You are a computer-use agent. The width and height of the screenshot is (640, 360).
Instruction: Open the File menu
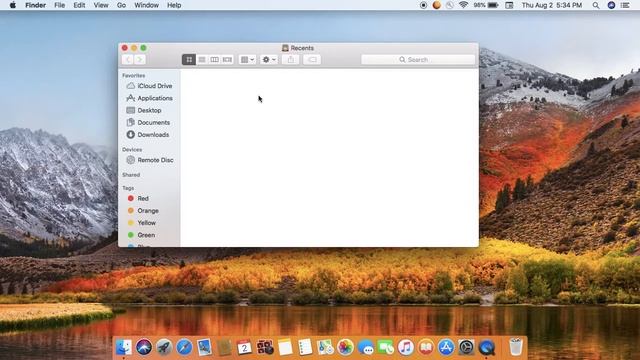pos(60,5)
